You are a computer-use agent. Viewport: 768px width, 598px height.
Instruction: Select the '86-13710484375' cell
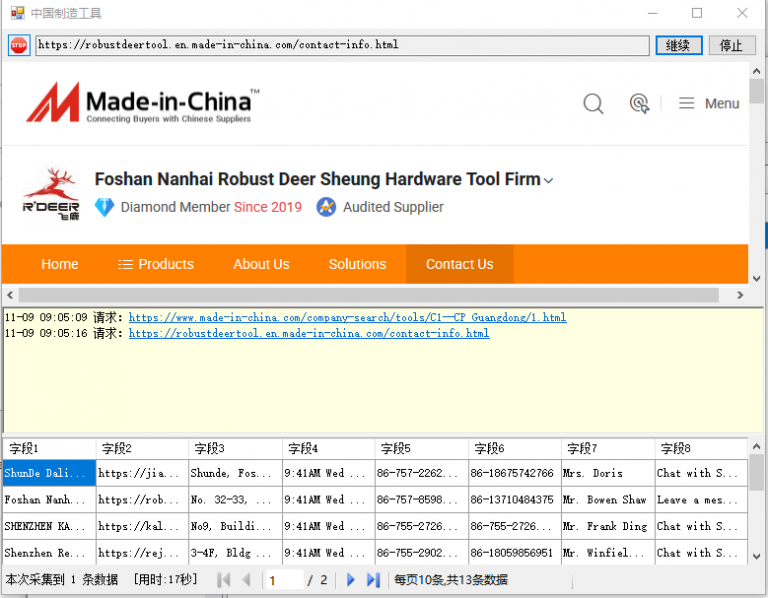point(515,500)
